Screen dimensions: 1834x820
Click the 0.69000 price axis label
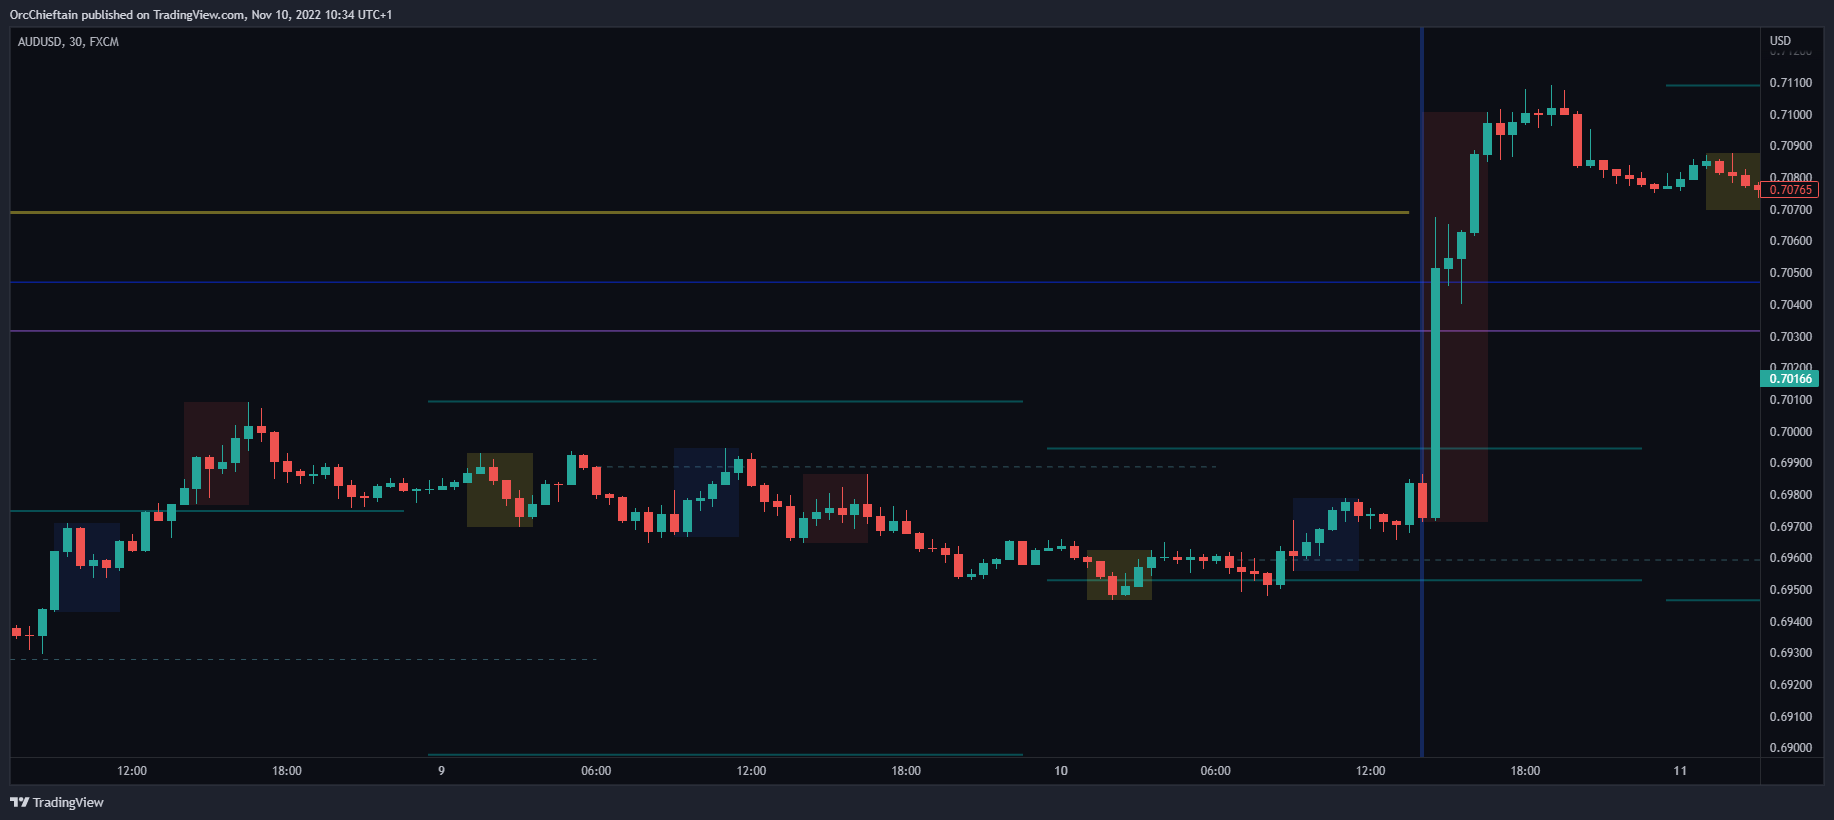[x=1790, y=748]
